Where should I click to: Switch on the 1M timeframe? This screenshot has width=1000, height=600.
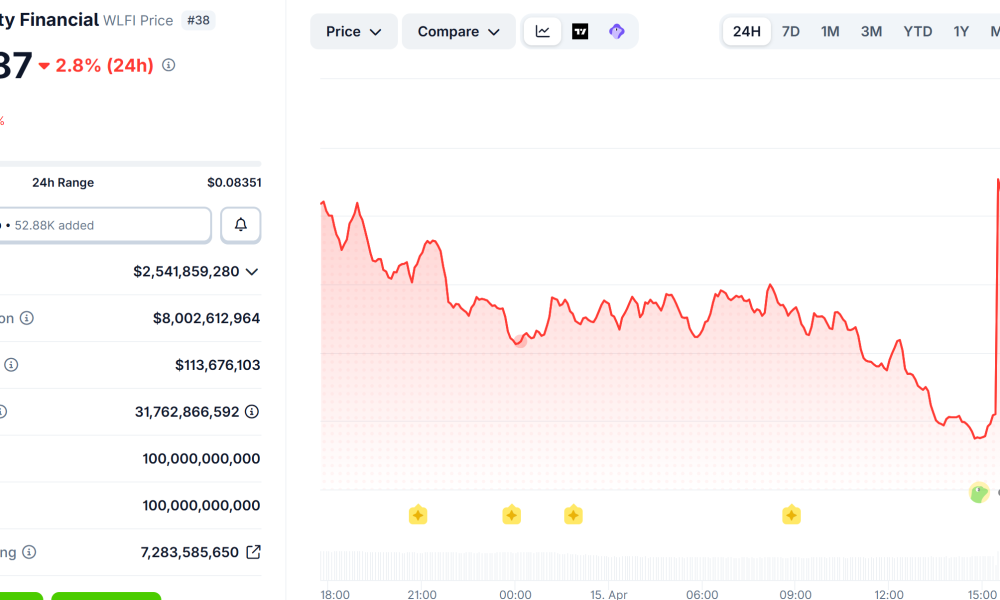click(829, 31)
